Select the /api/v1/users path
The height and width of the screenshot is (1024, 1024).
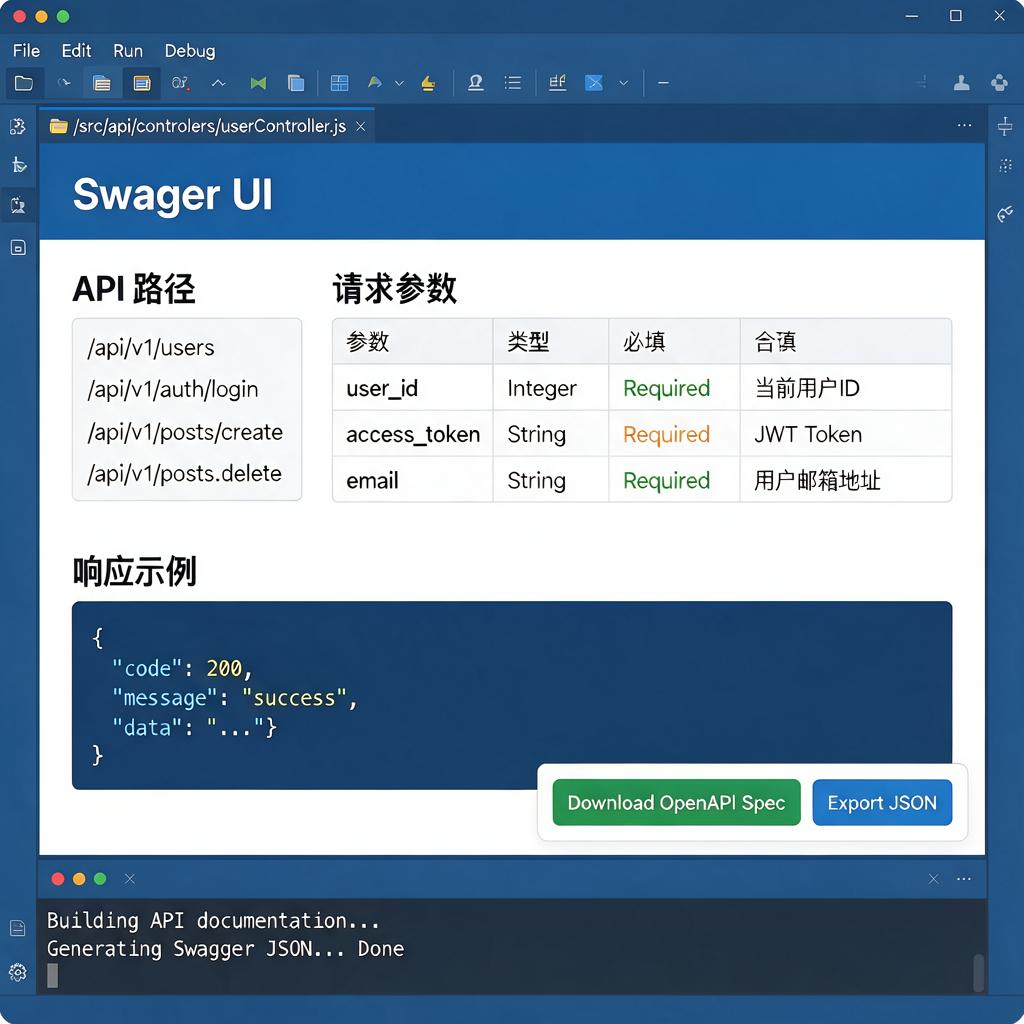tap(151, 347)
